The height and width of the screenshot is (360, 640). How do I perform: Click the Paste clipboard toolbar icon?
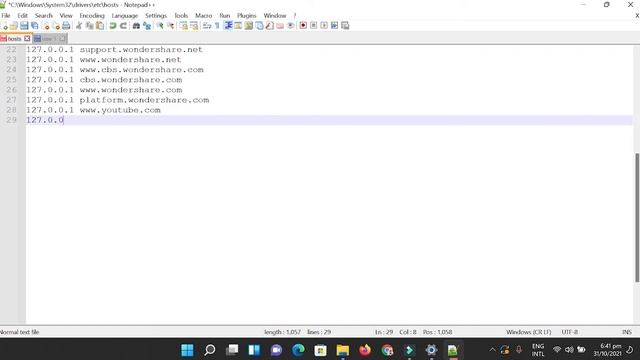click(x=100, y=26)
